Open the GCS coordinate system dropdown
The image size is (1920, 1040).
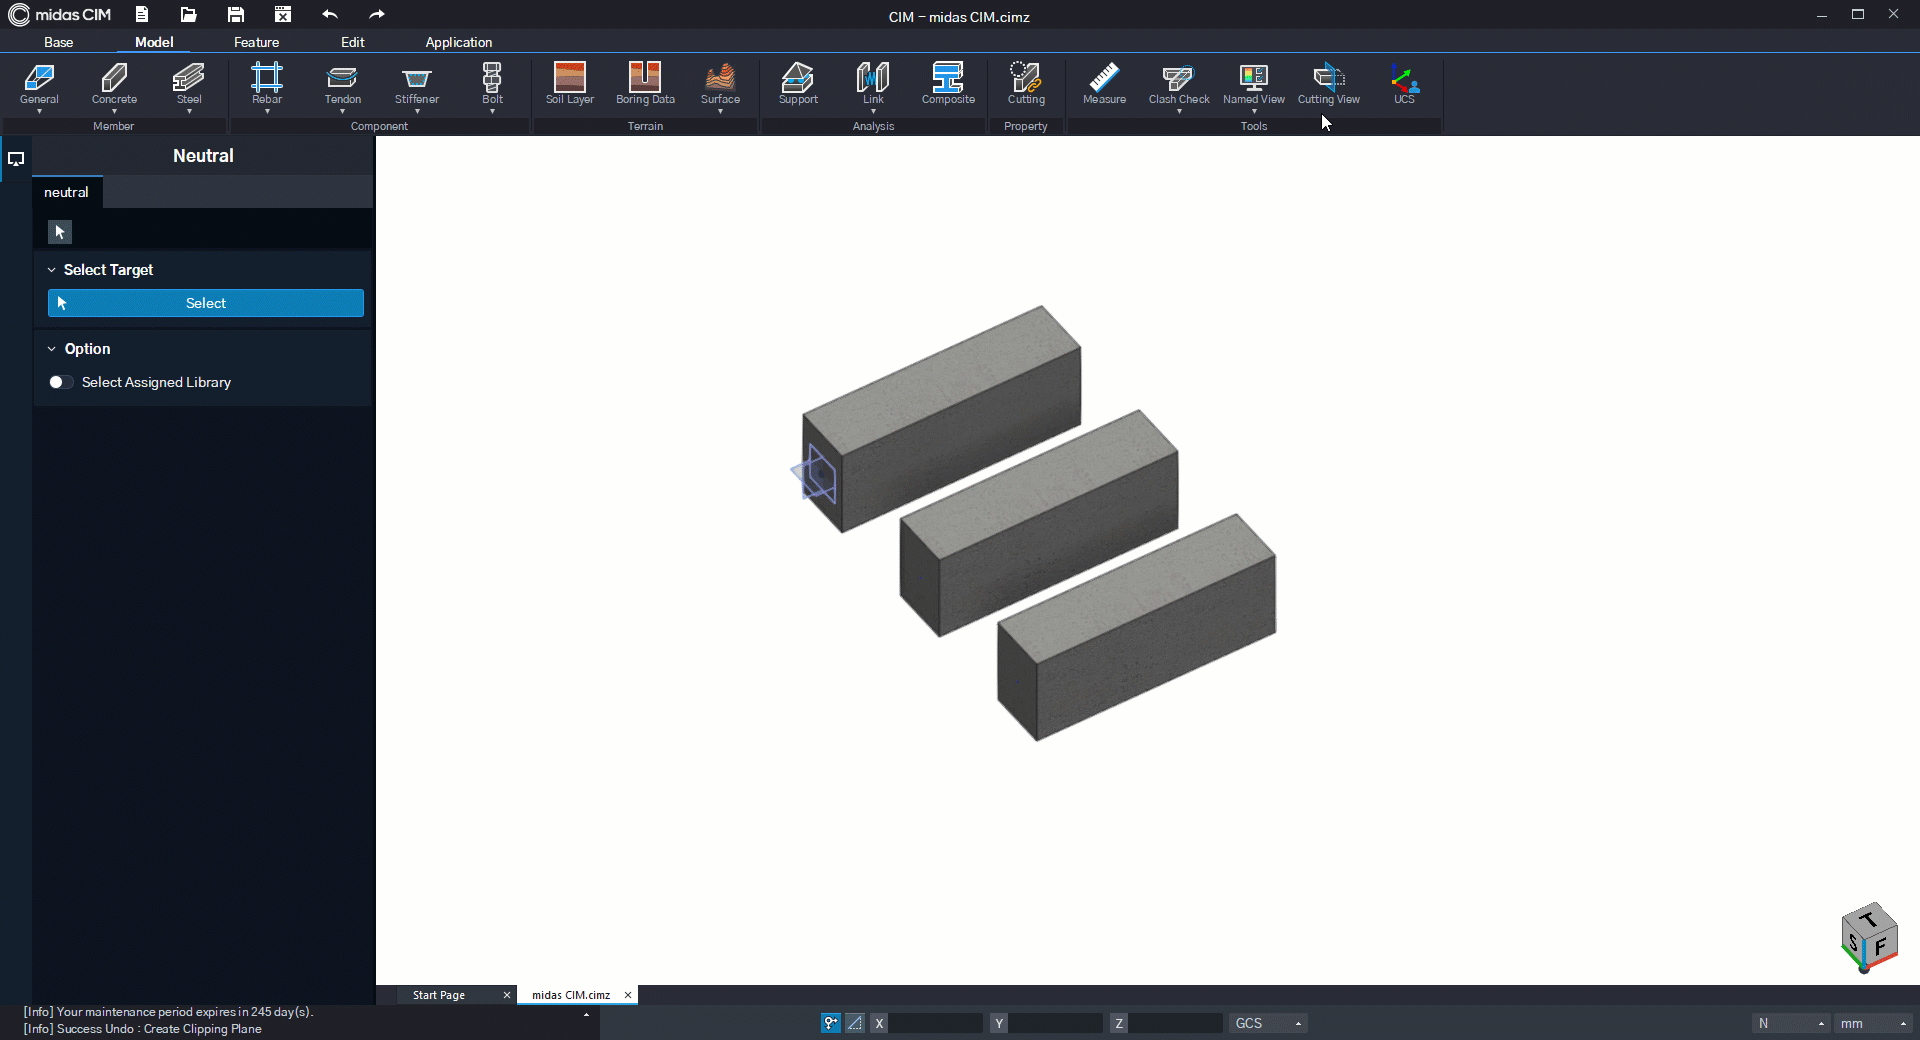tap(1268, 1023)
